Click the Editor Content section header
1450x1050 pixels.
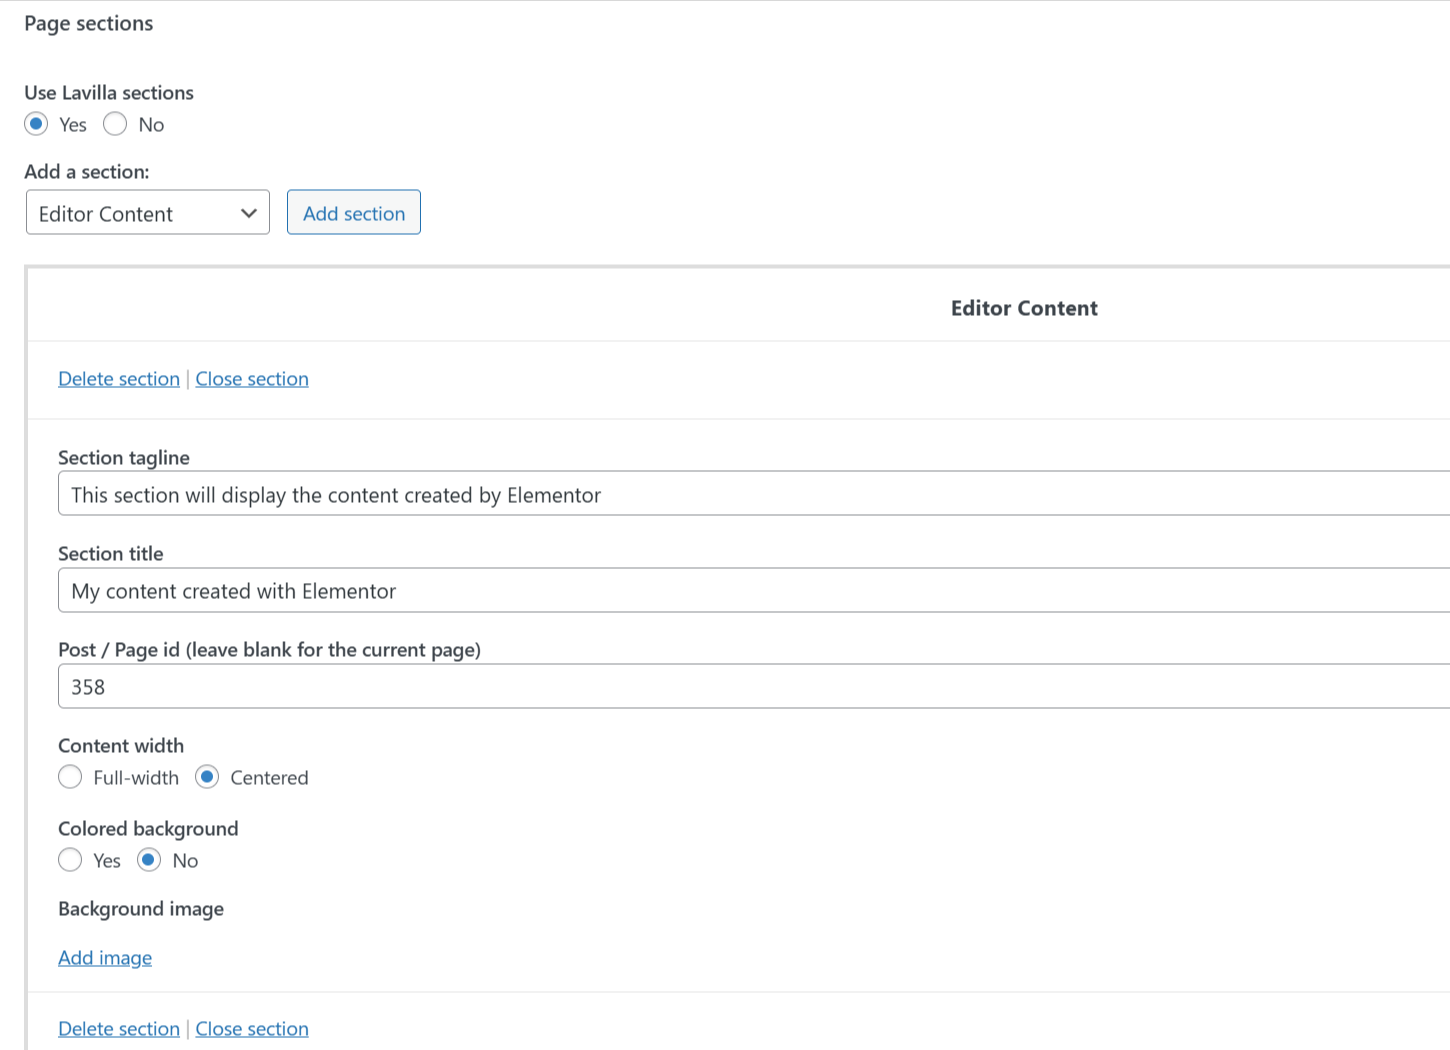1023,308
